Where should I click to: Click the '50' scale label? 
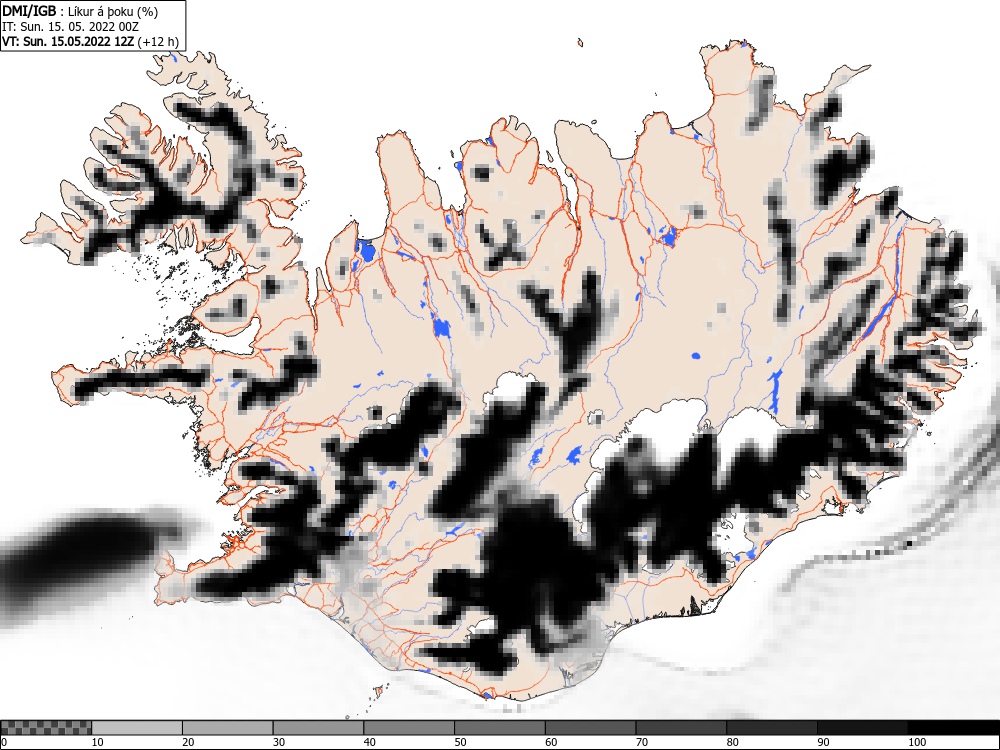(460, 742)
